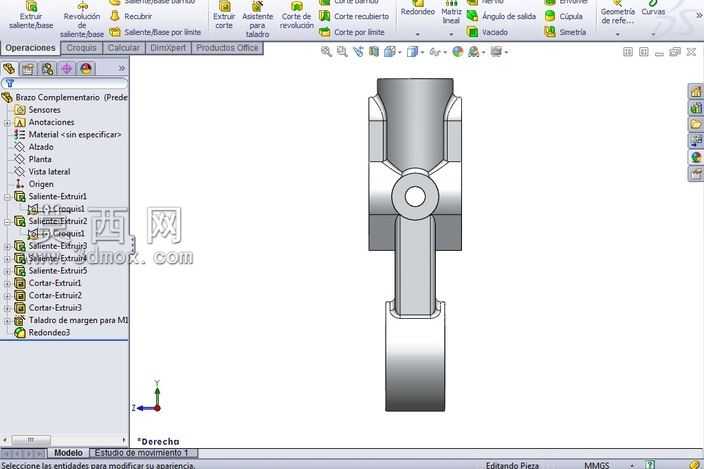
Task: Open the ConfigurationManager panel tab
Action: point(47,69)
